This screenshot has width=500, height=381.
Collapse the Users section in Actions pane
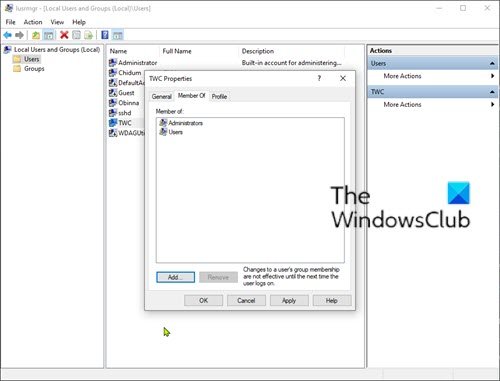point(492,63)
